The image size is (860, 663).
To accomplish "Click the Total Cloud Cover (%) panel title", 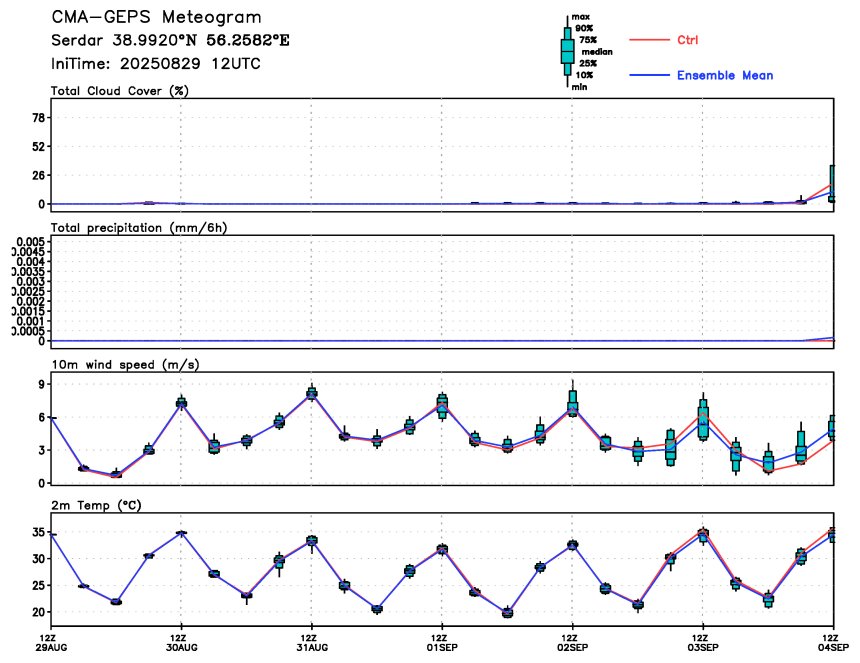I will click(x=120, y=91).
